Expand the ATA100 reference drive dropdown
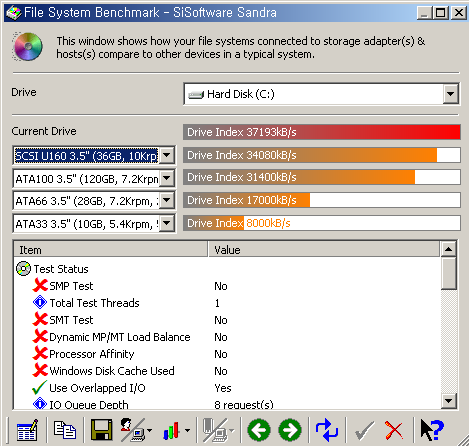 click(166, 178)
